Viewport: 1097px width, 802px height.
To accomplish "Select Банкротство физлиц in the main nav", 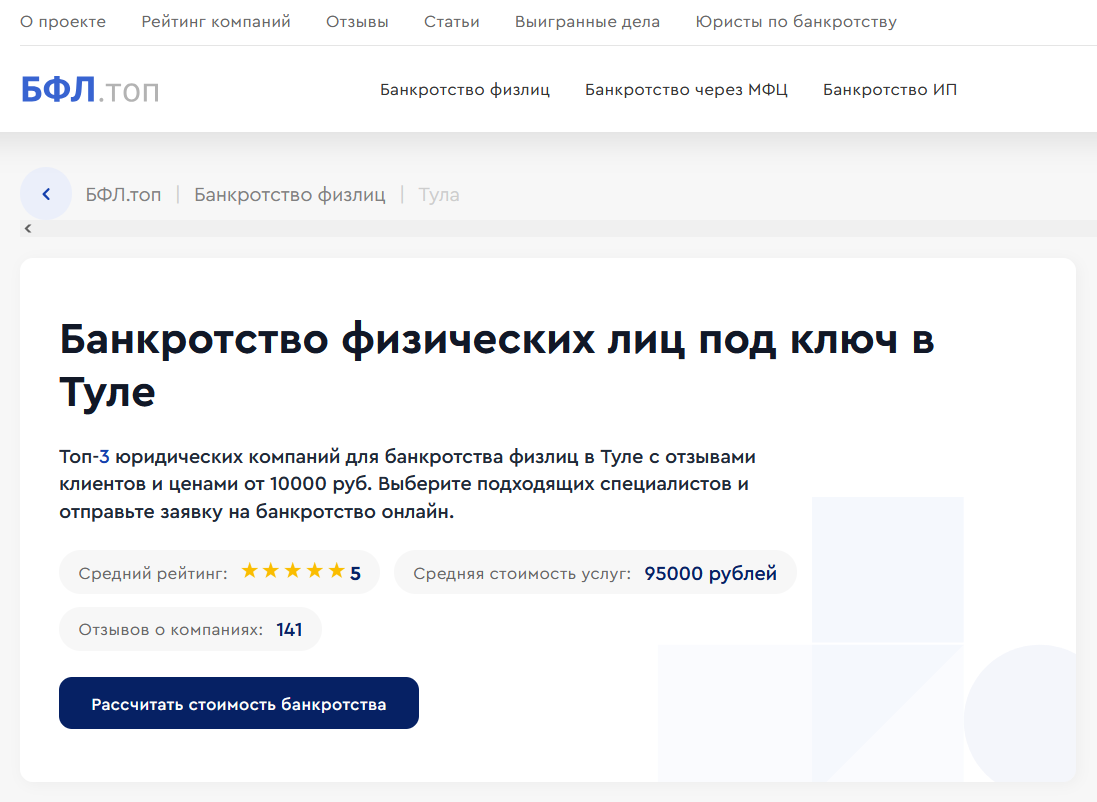I will click(x=465, y=90).
